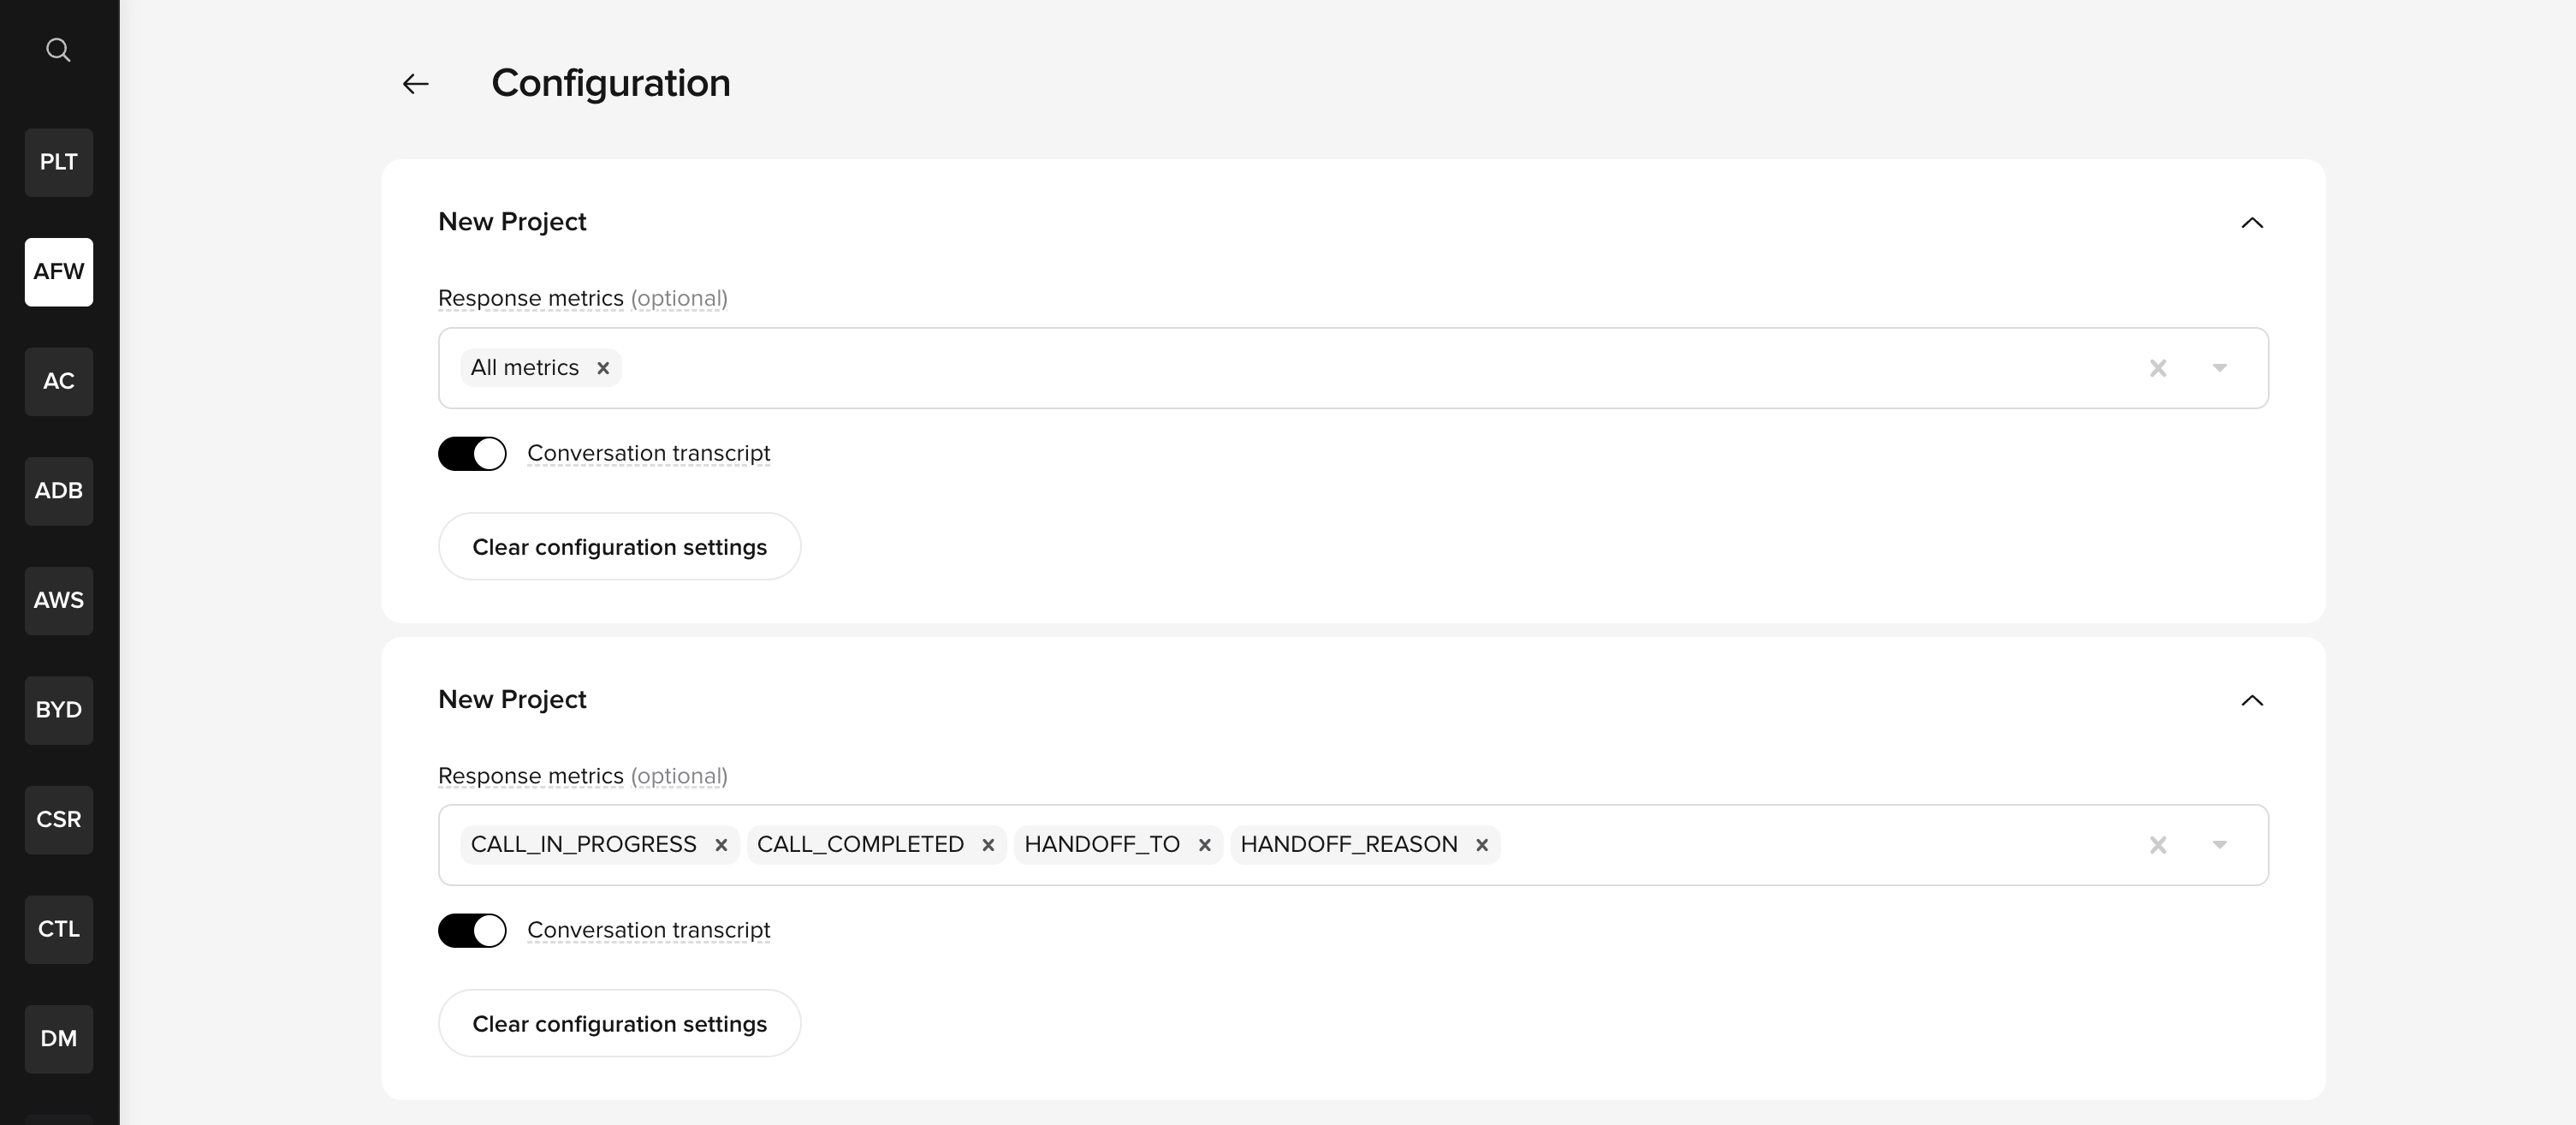The image size is (2576, 1125).
Task: Open the first Response metrics dropdown
Action: point(2219,368)
